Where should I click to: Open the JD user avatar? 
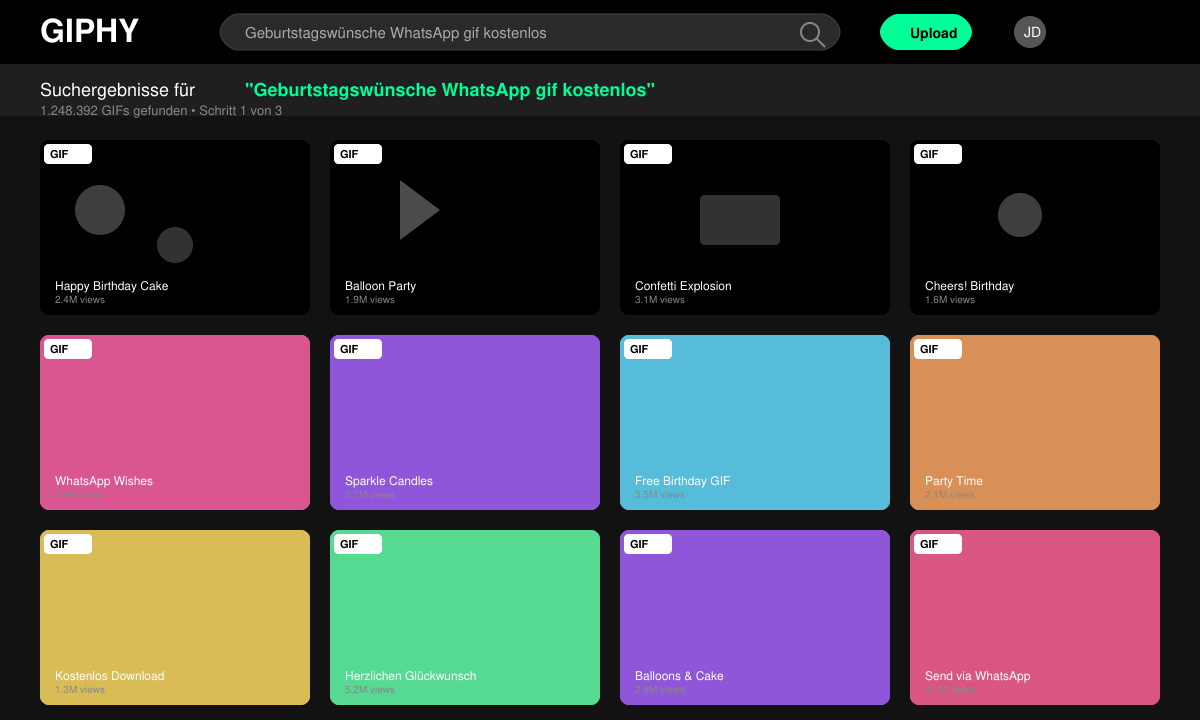pos(1030,32)
